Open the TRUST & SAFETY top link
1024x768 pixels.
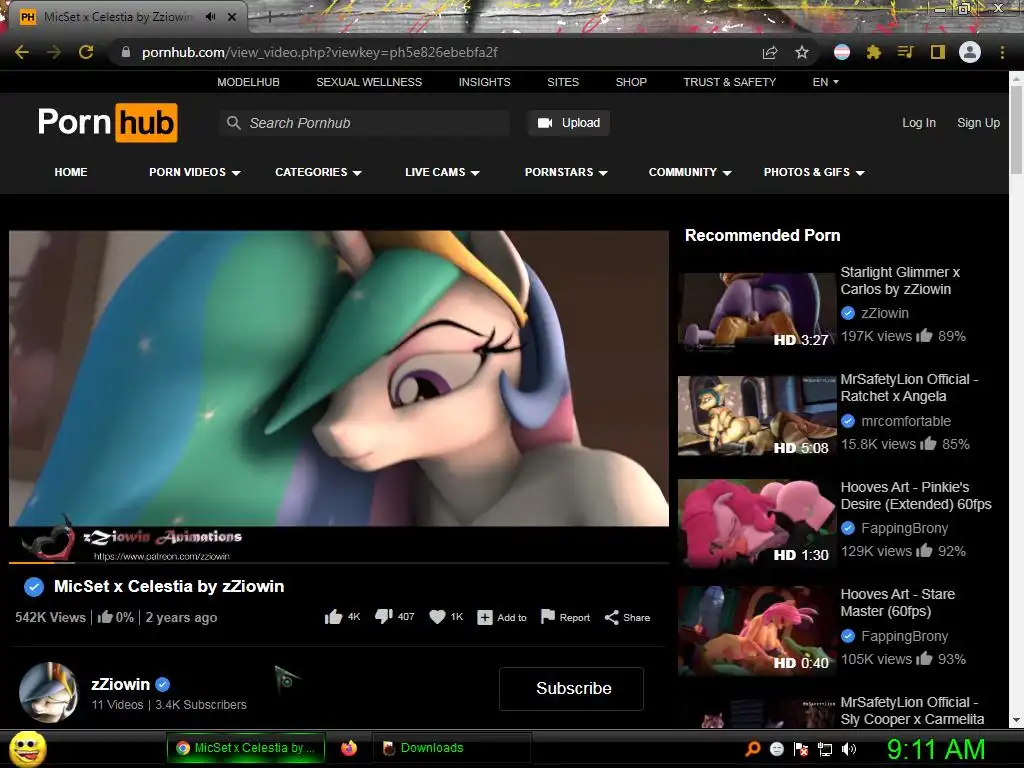click(x=729, y=82)
